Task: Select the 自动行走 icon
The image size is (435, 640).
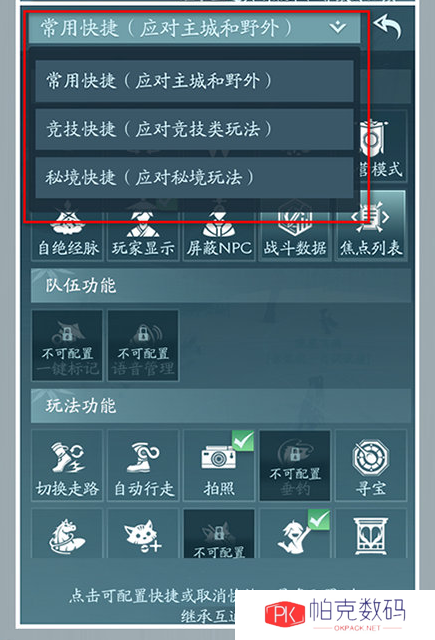Action: click(x=143, y=465)
